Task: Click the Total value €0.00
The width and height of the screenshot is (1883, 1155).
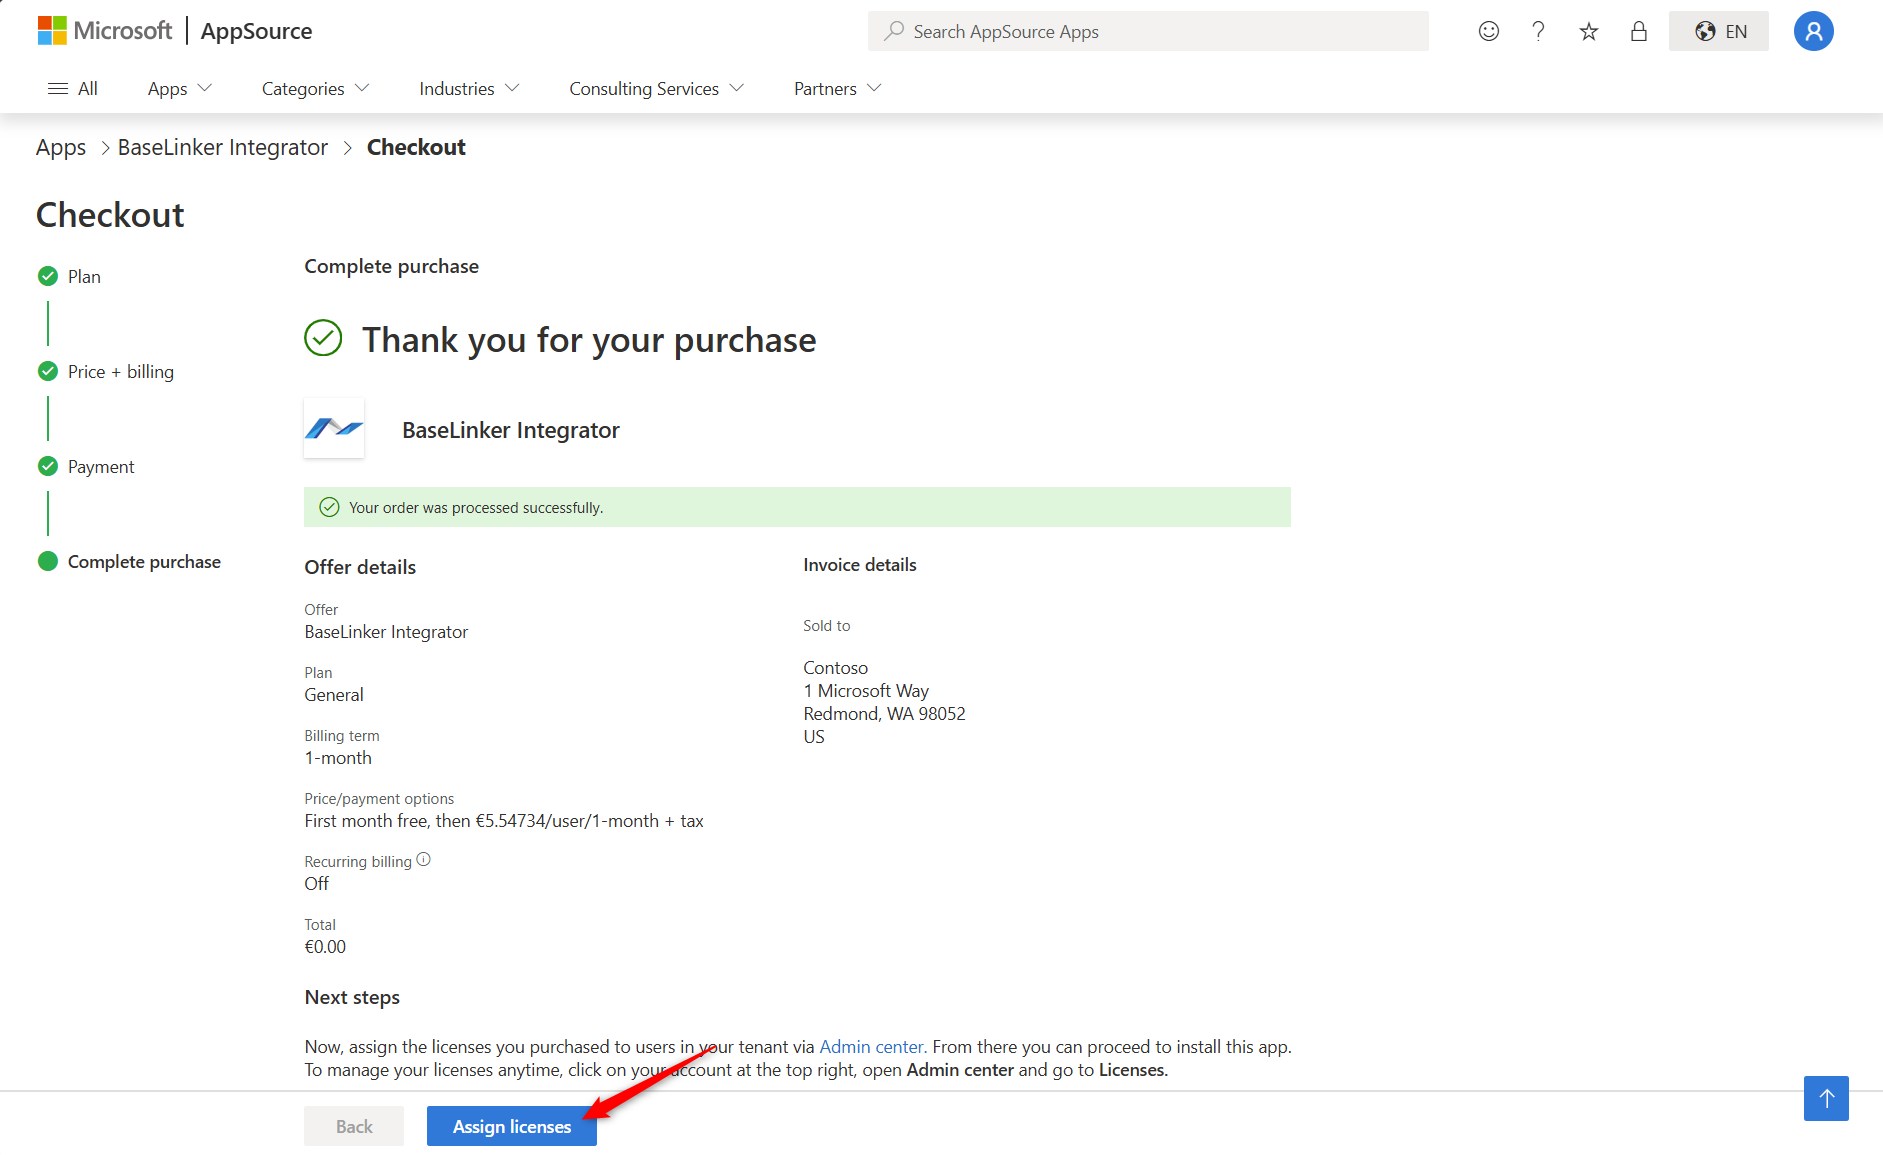Action: point(325,946)
